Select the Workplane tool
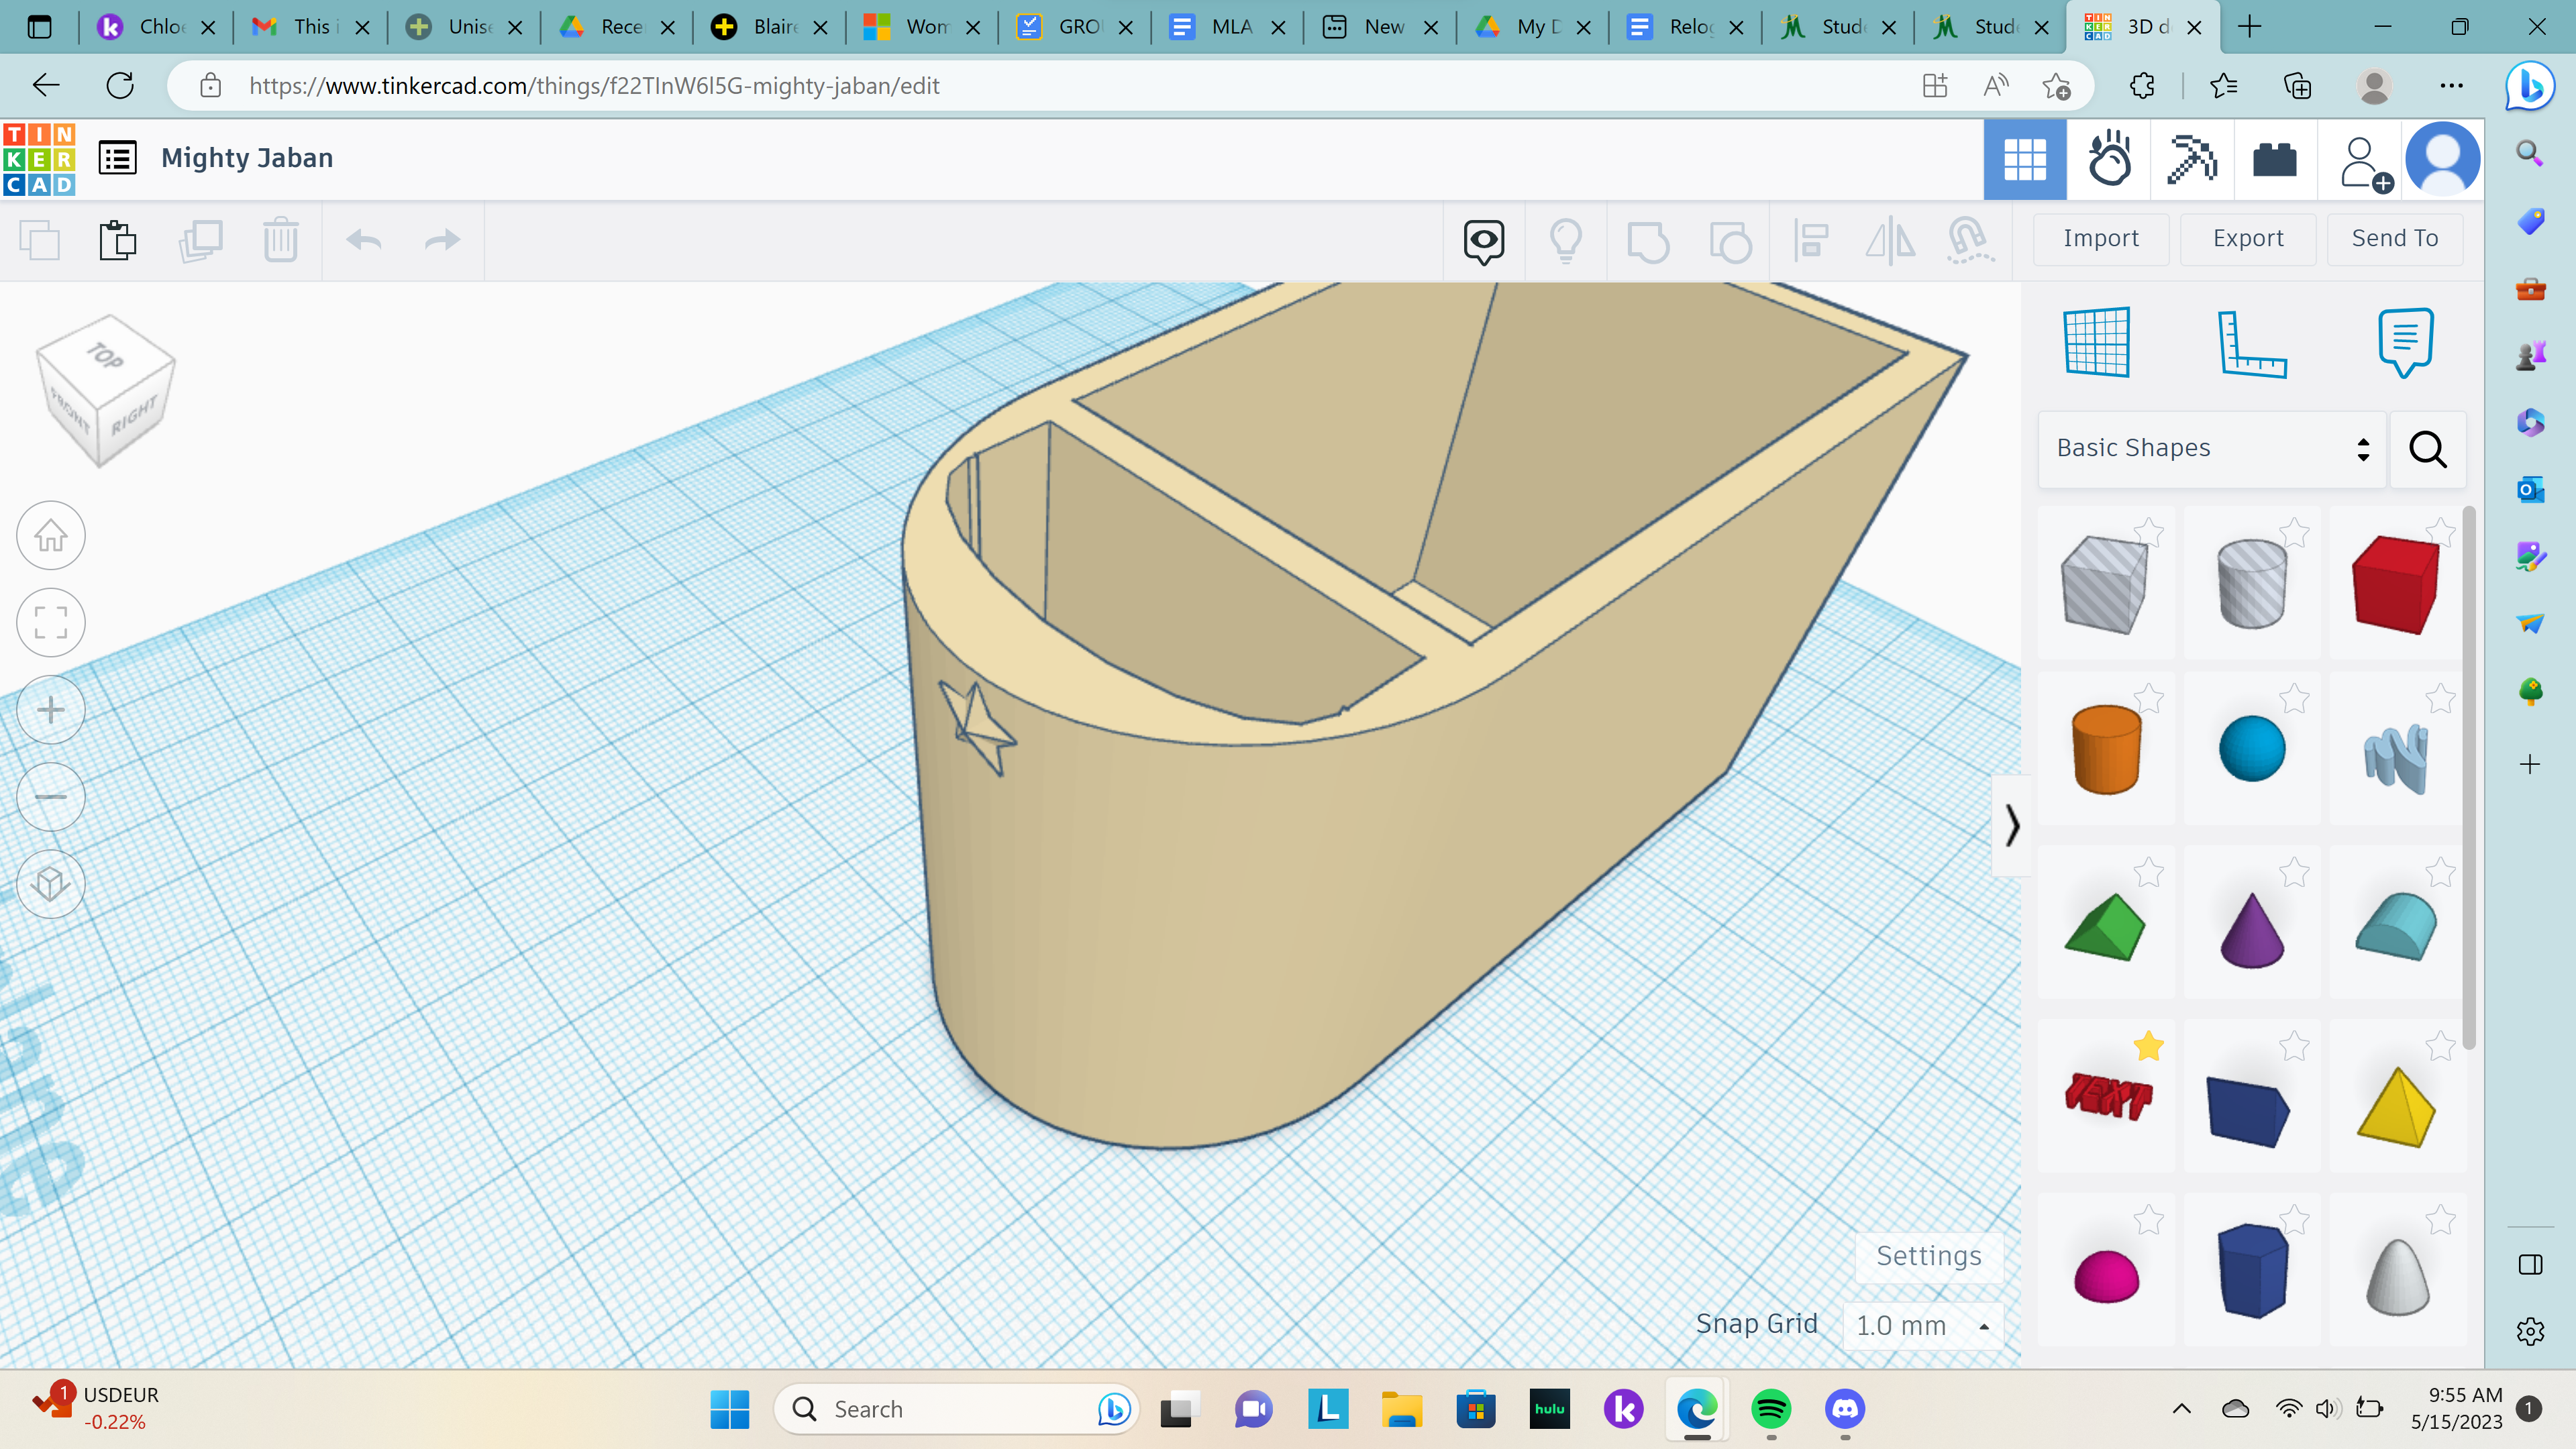The width and height of the screenshot is (2576, 1449). [x=2097, y=342]
